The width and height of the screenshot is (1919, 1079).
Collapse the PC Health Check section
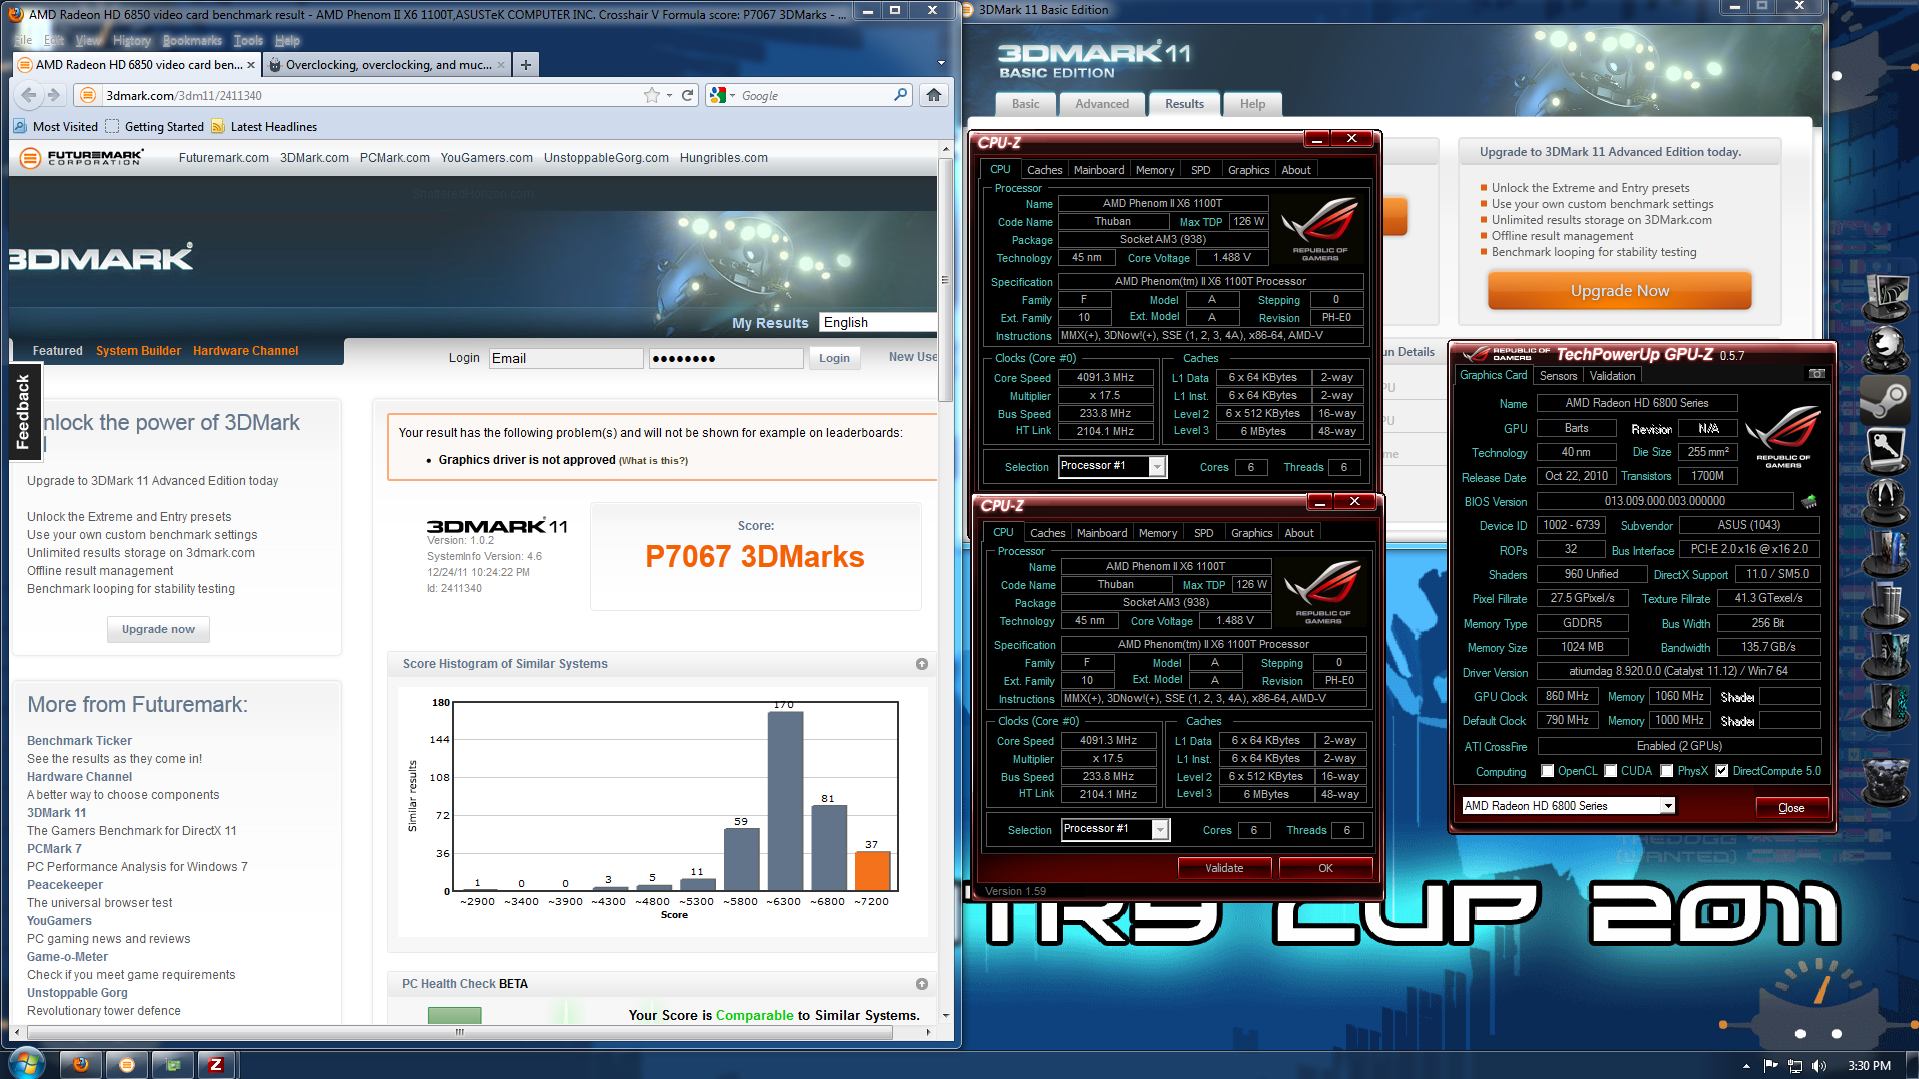[x=922, y=984]
